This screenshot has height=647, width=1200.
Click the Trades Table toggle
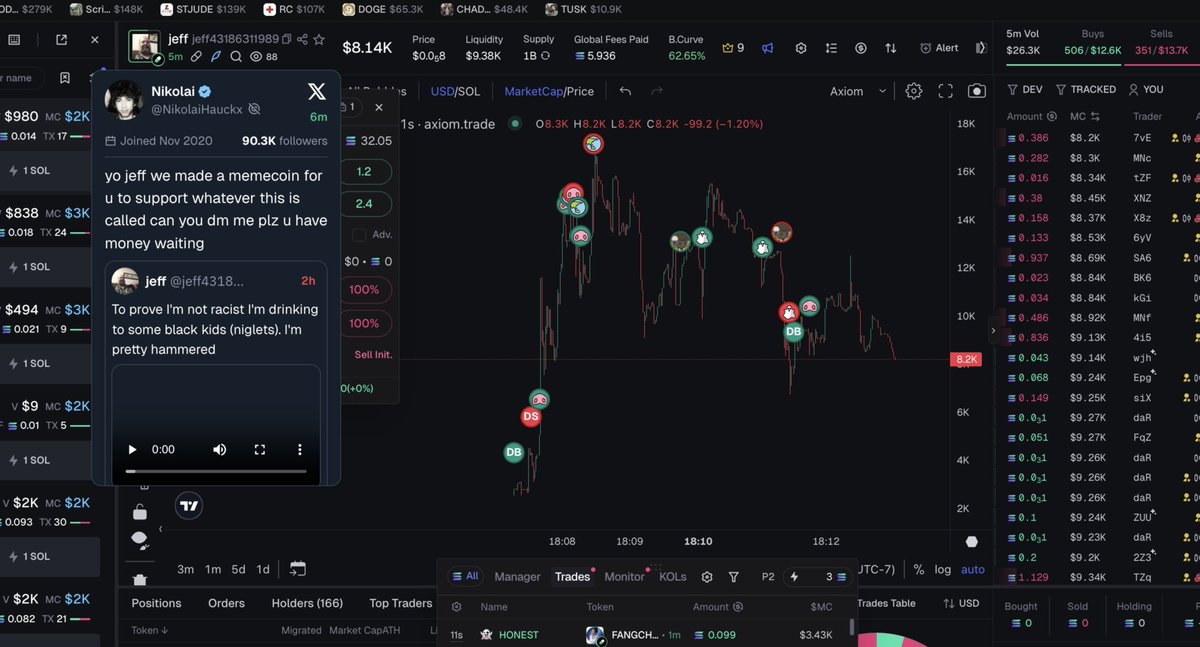point(887,603)
